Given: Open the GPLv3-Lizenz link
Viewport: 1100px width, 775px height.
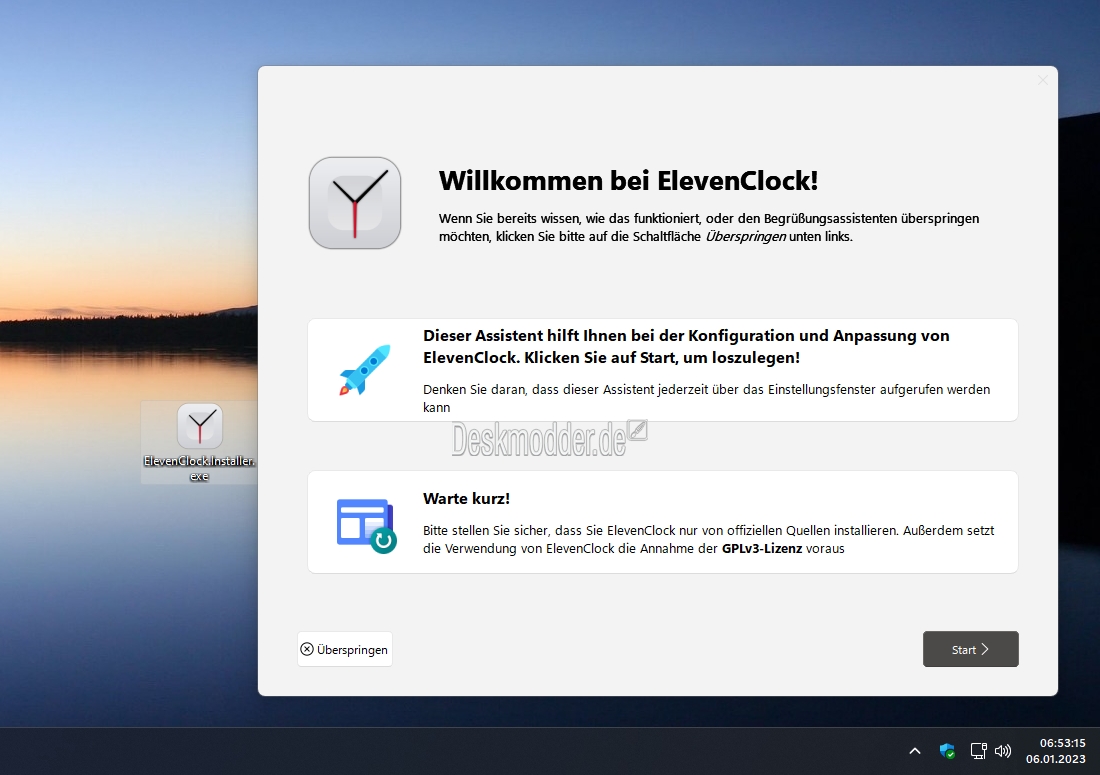Looking at the screenshot, I should click(762, 548).
